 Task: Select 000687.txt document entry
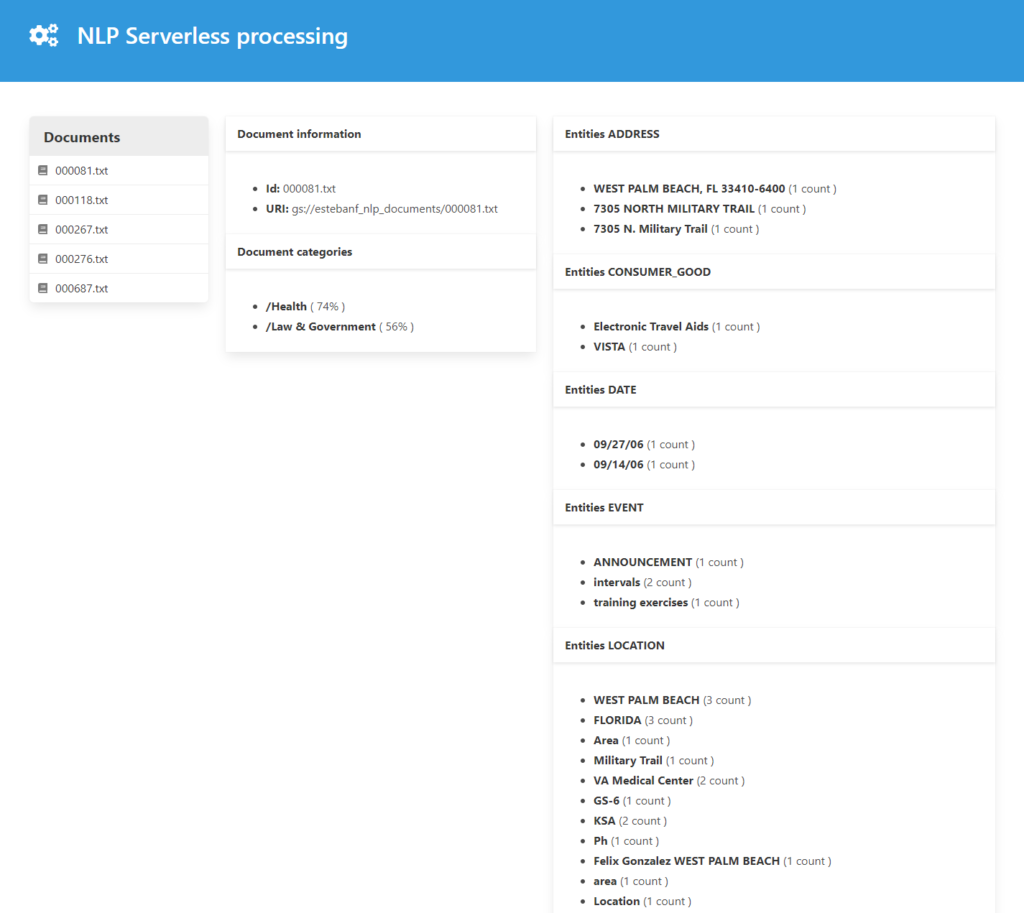point(119,288)
